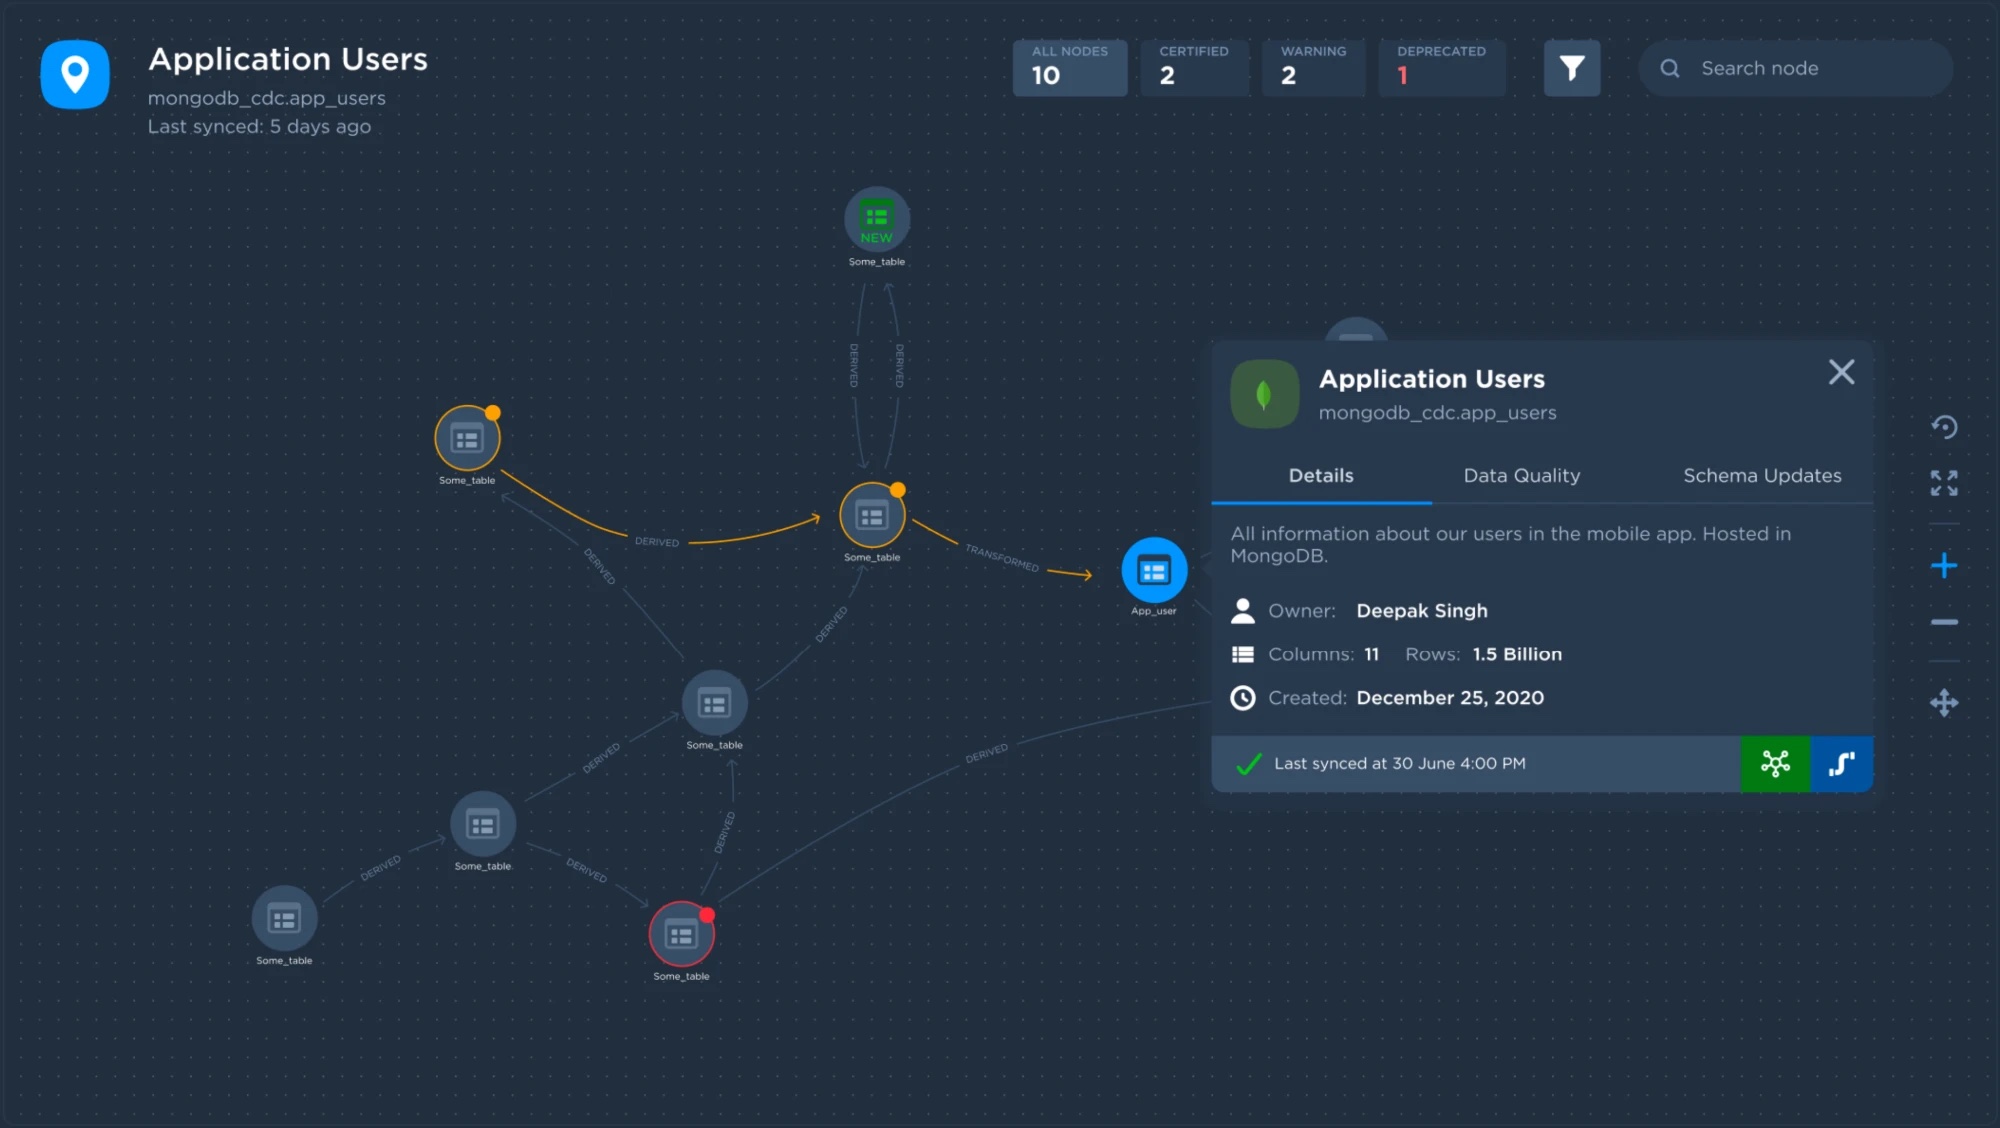2000x1128 pixels.
Task: Click the blue path route button
Action: tap(1842, 764)
